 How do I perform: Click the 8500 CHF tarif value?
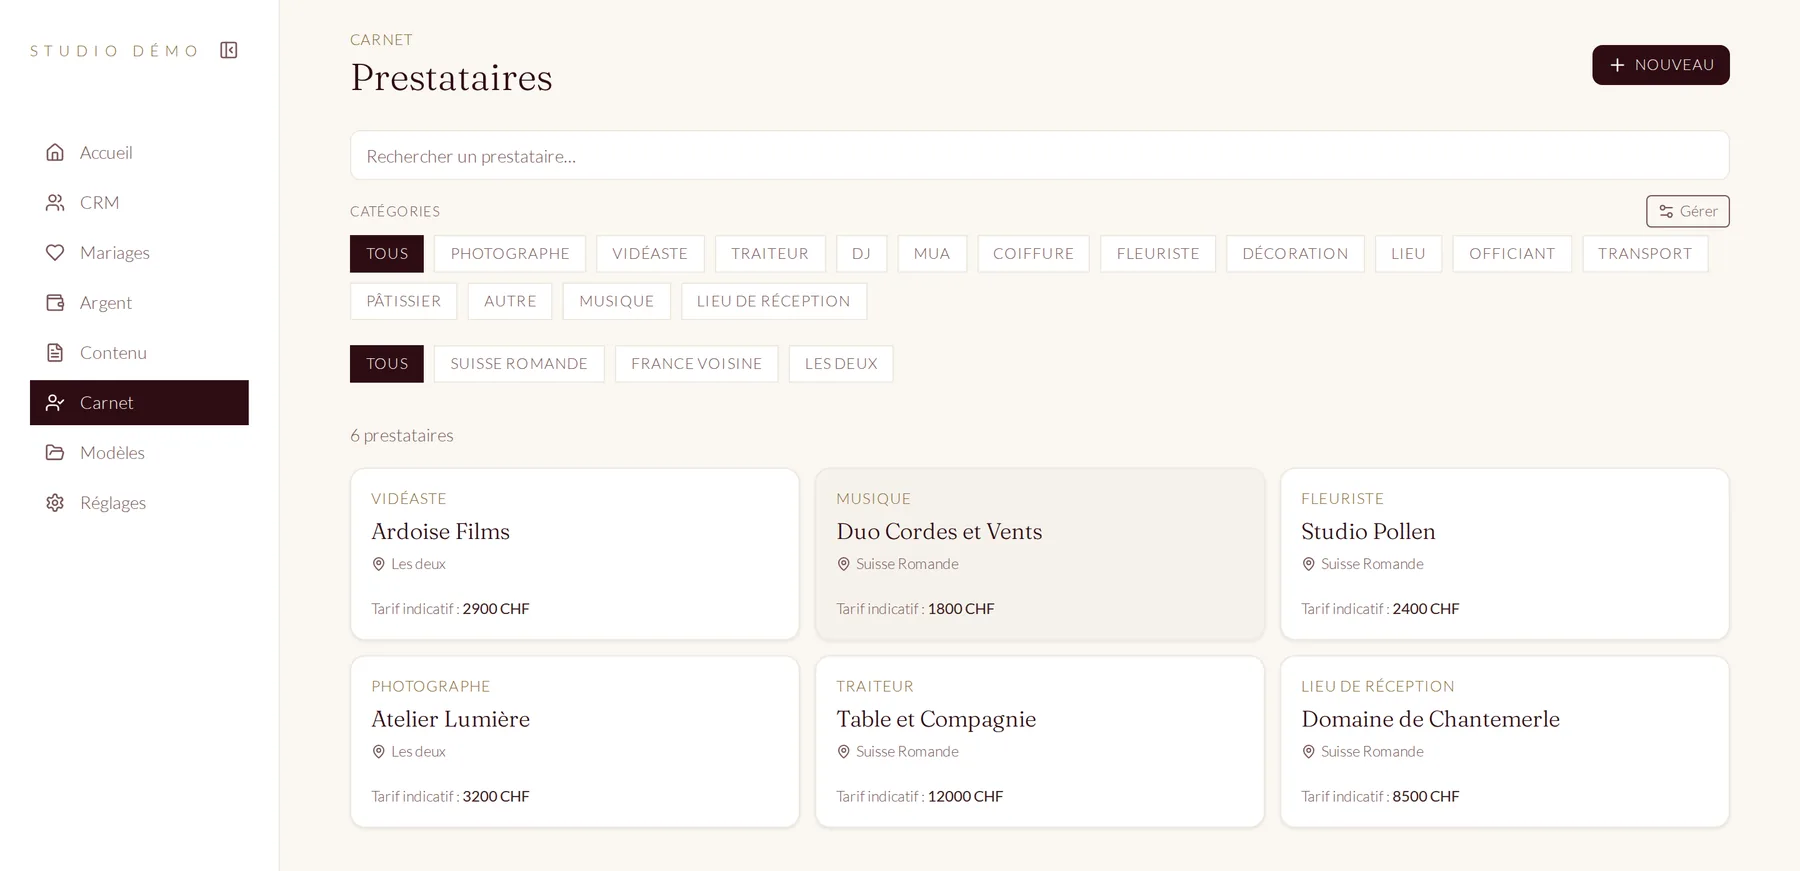[x=1426, y=796]
